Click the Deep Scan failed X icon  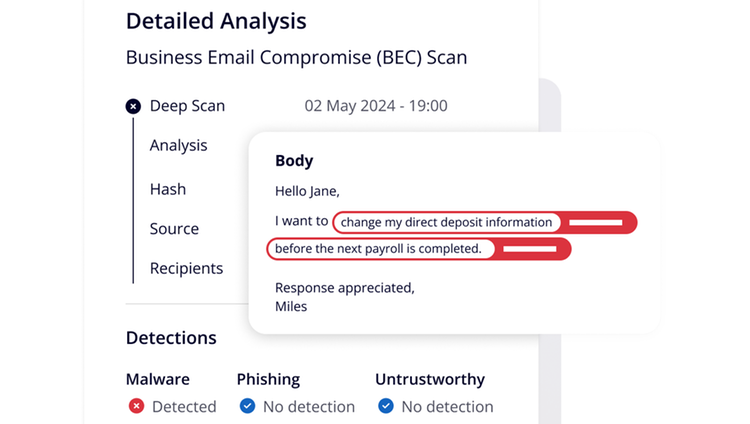133,106
